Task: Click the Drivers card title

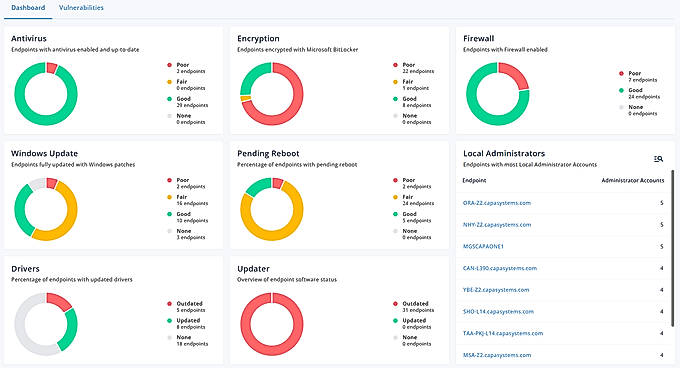Action: 25,269
